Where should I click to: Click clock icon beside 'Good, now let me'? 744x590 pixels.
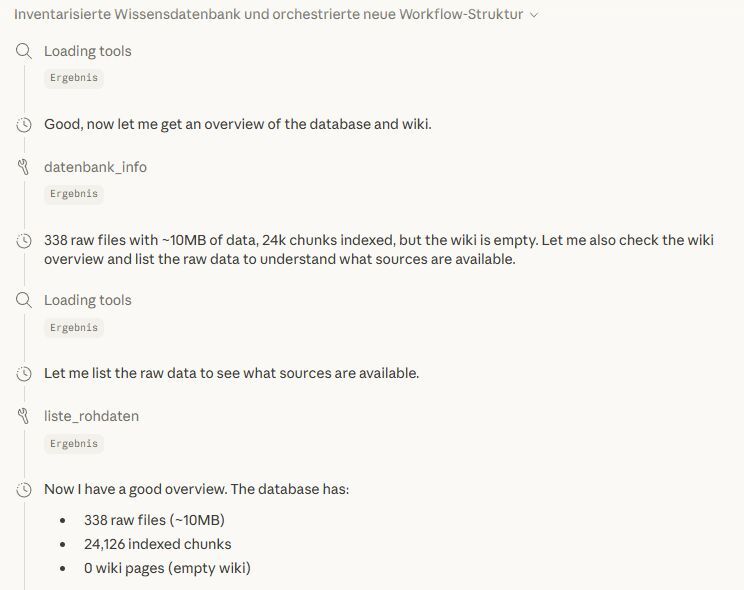(24, 125)
